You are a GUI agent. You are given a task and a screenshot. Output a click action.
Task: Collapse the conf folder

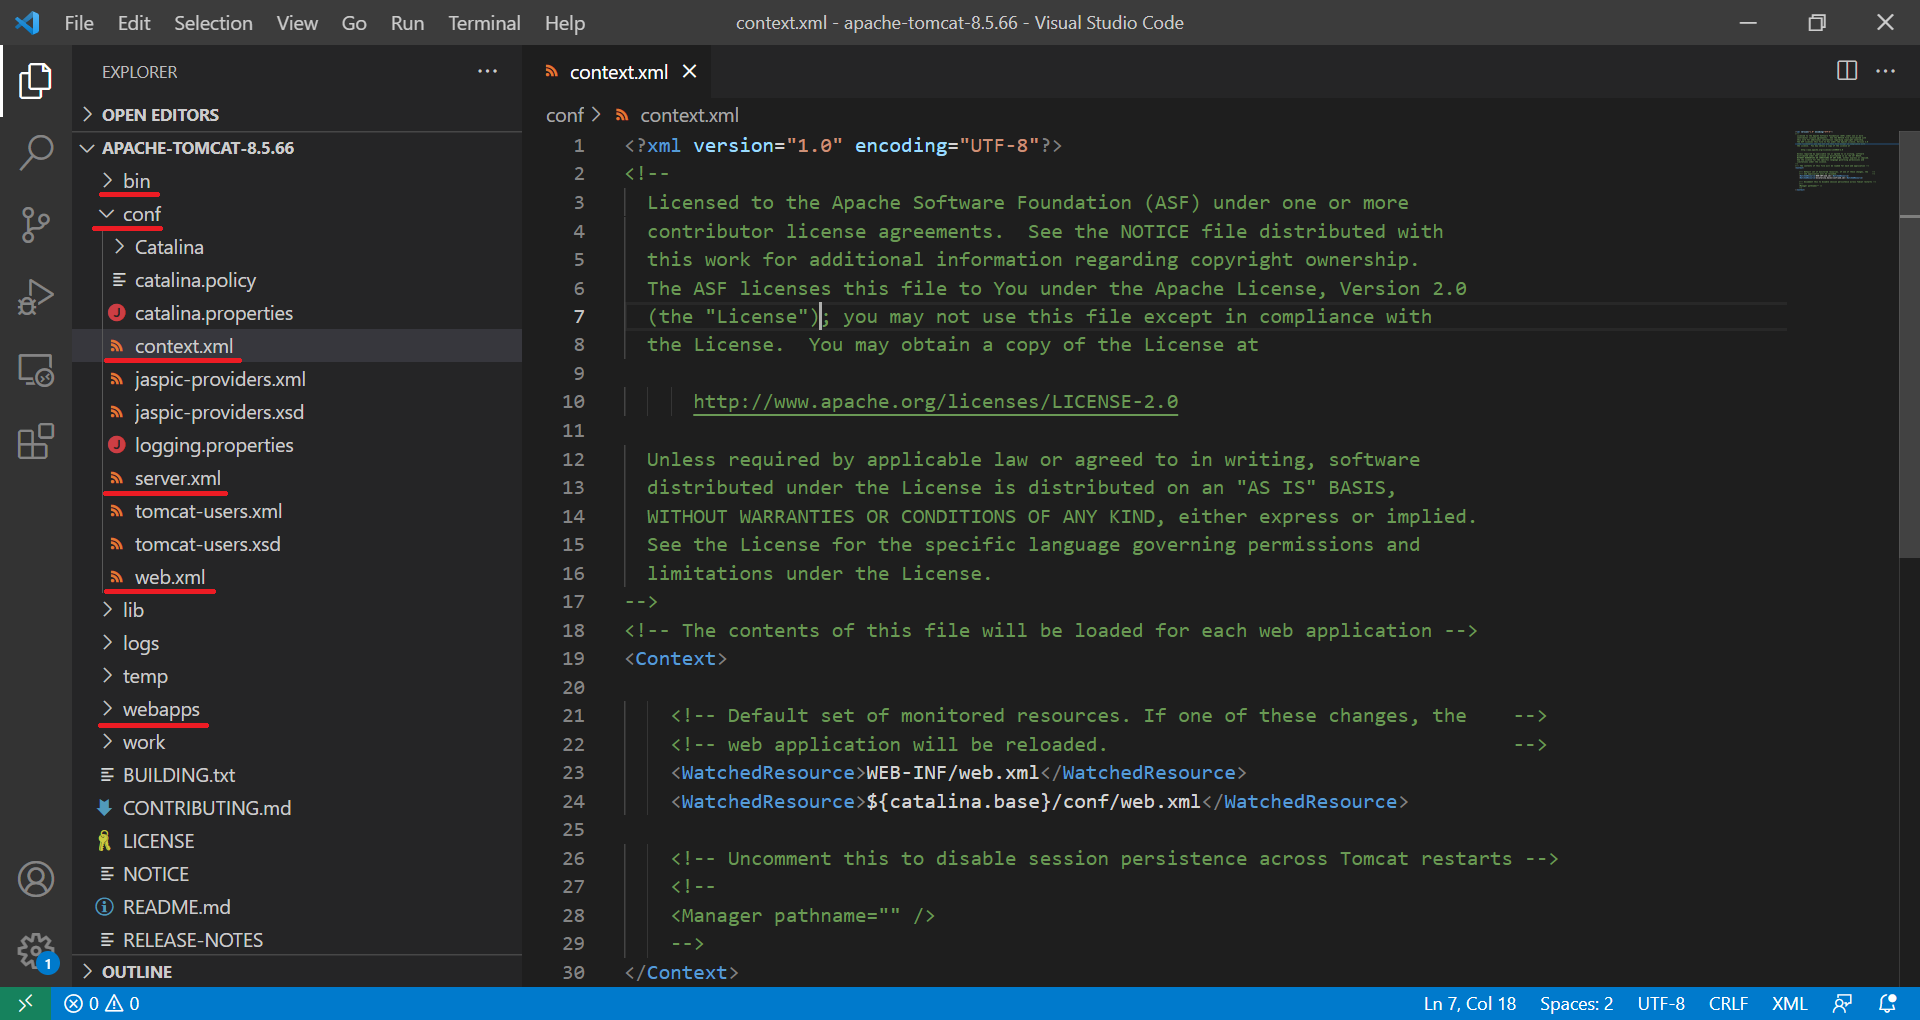(141, 214)
